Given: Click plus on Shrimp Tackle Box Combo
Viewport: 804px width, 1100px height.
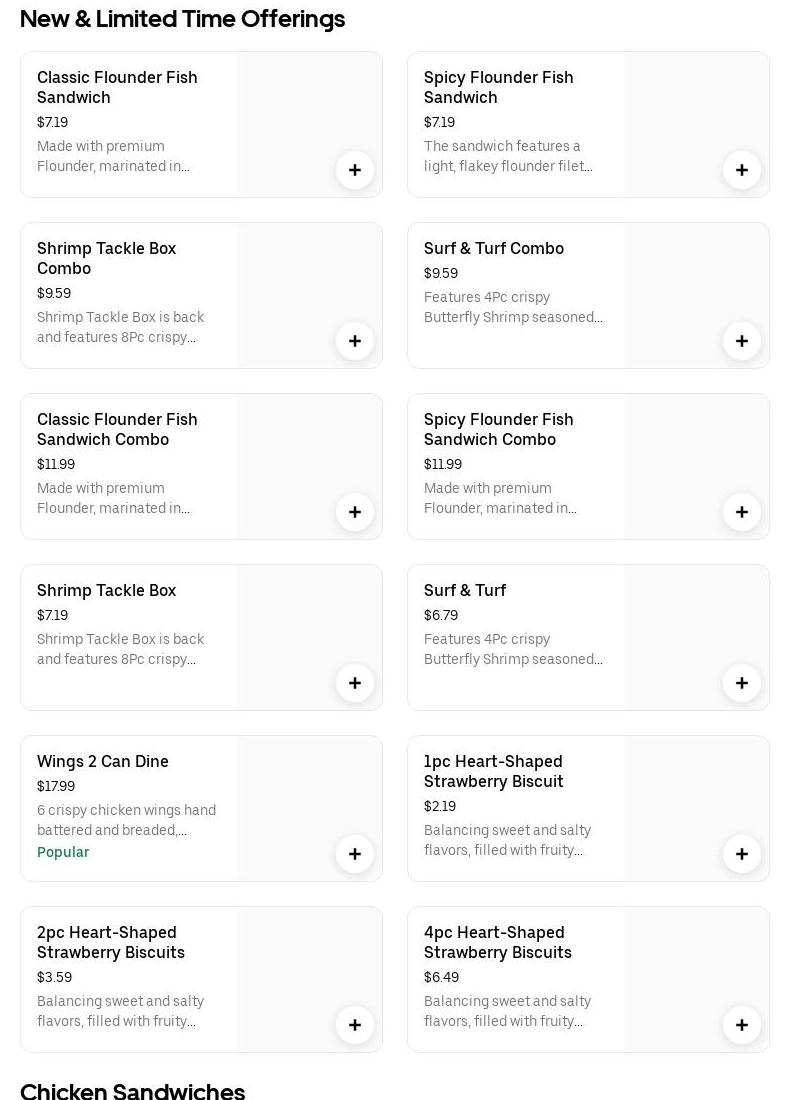Looking at the screenshot, I should 355,341.
